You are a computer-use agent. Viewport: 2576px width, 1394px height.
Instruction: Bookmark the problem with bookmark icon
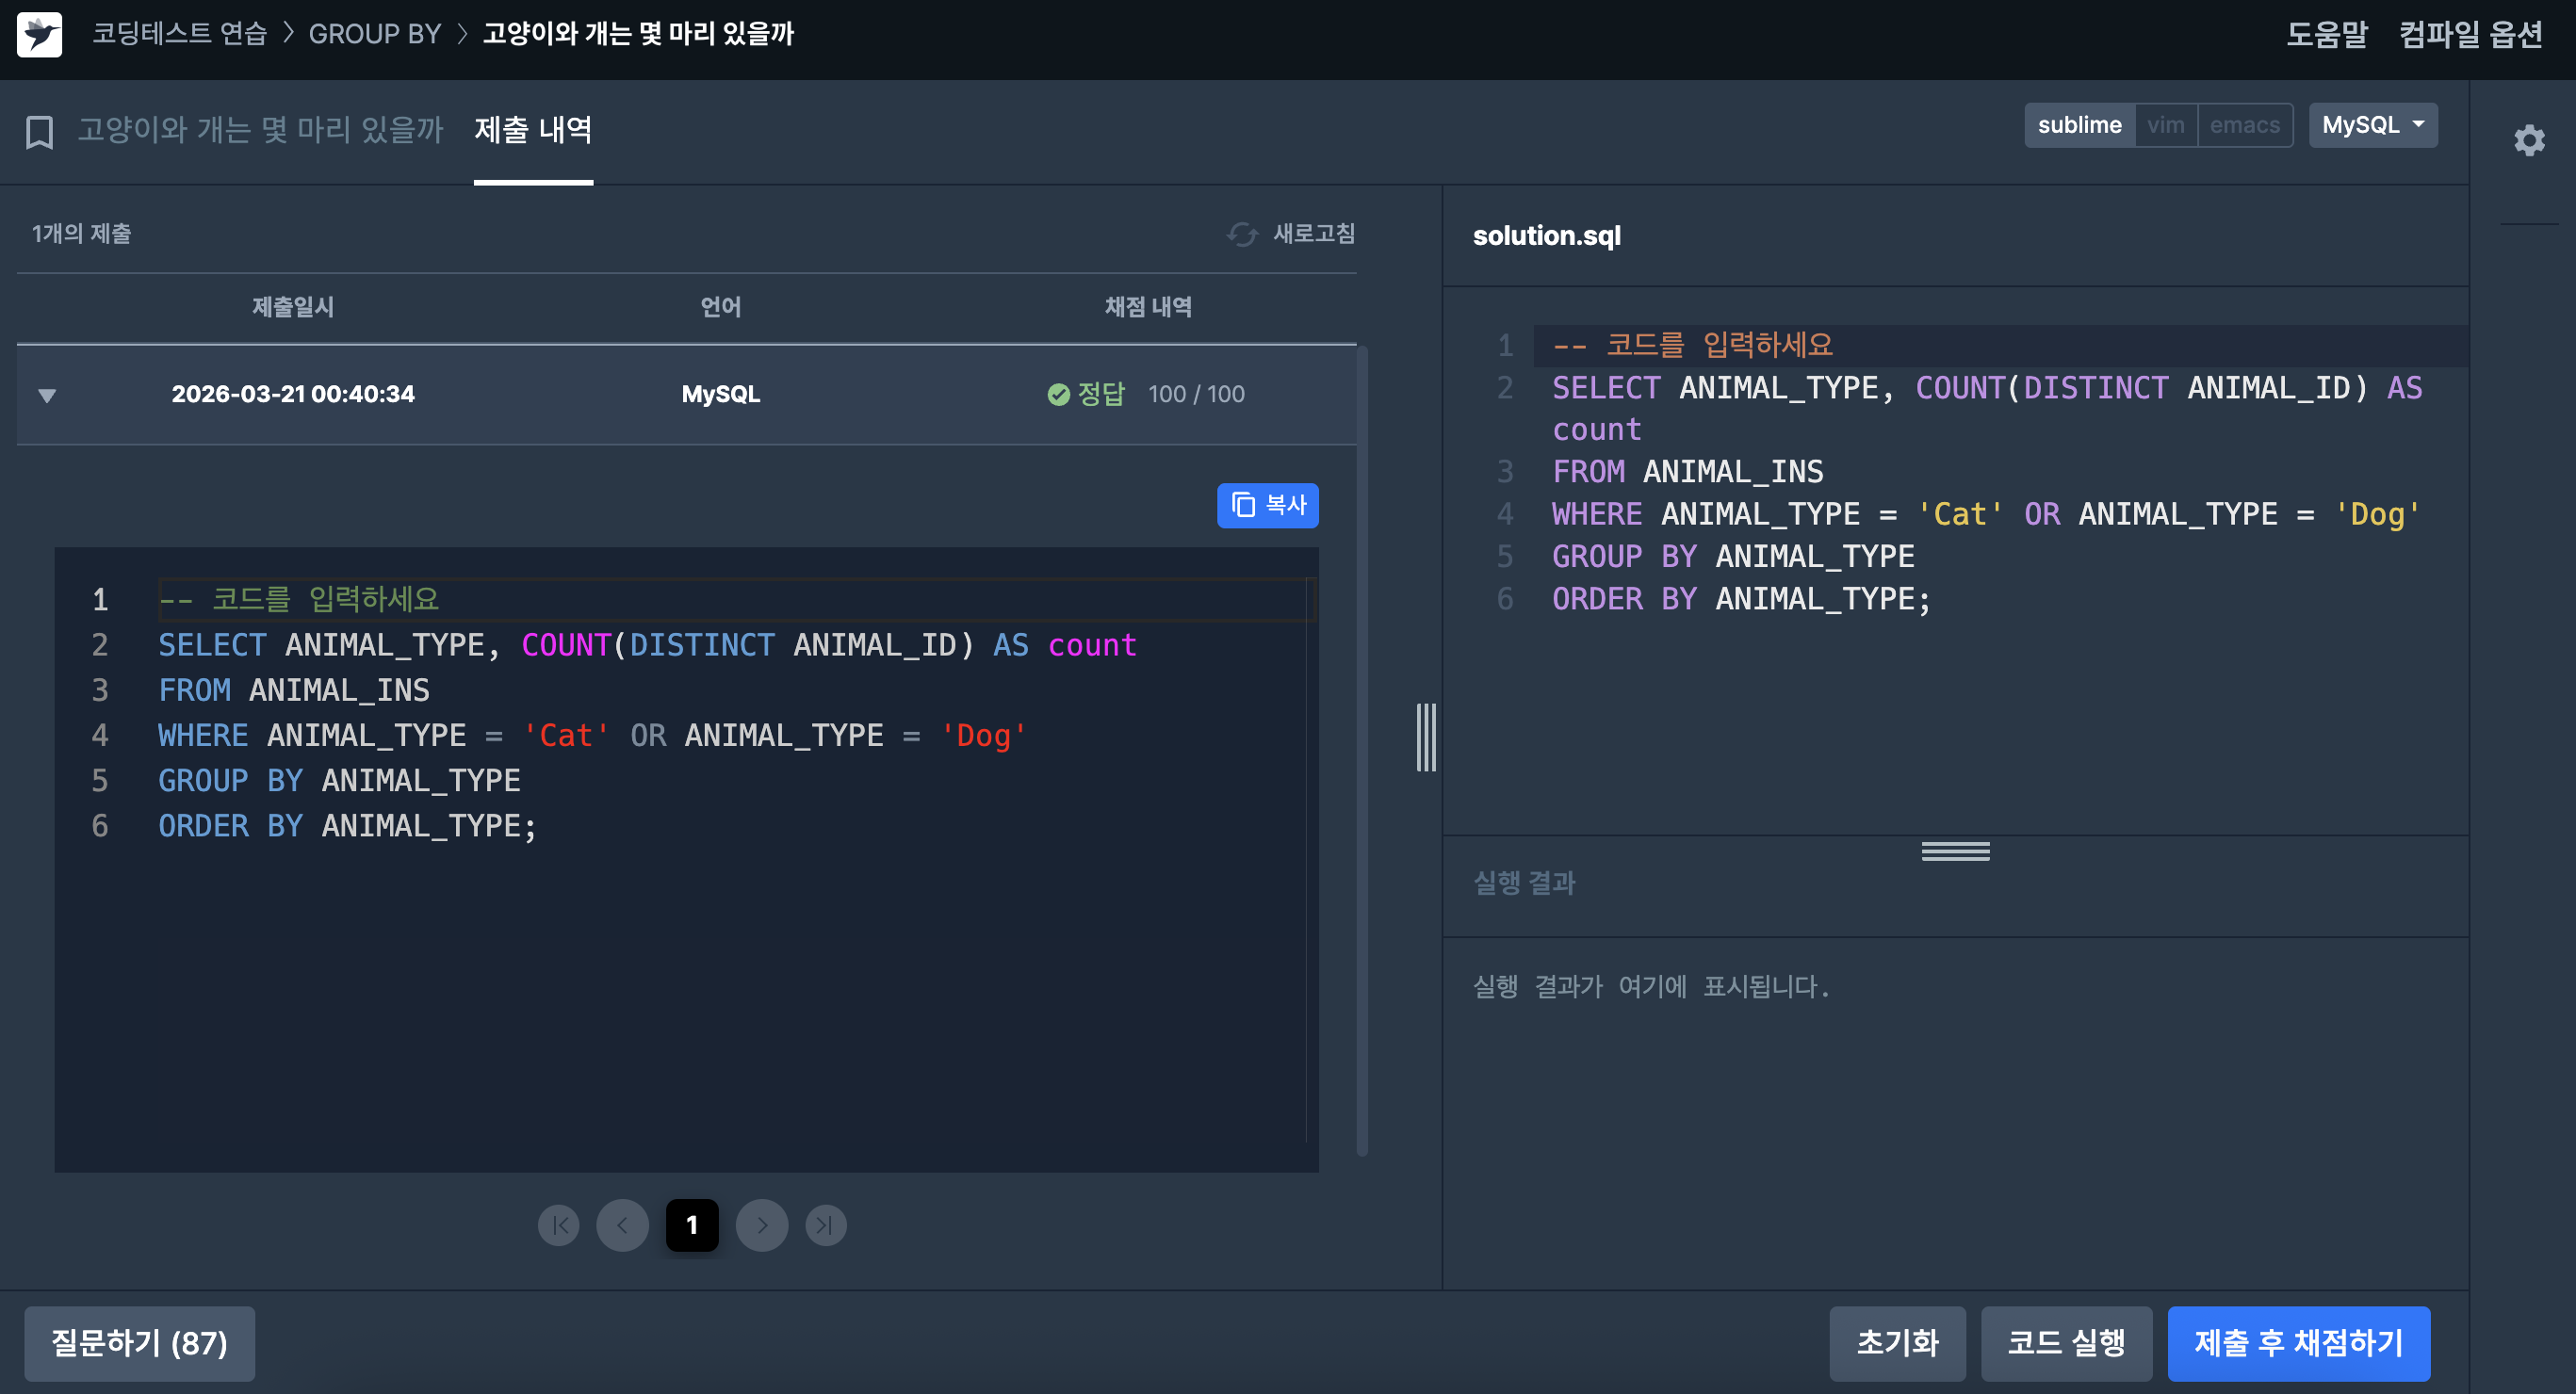click(39, 132)
